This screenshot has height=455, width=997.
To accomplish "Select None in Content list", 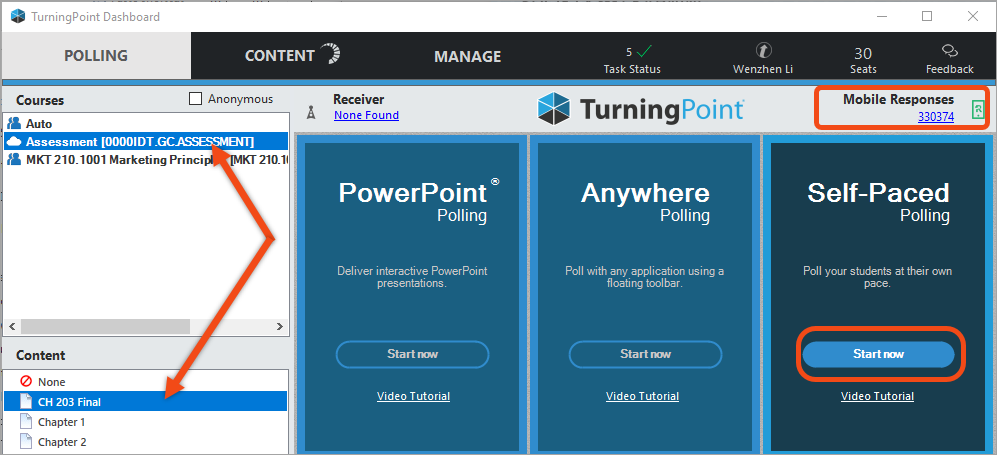I will click(x=146, y=382).
